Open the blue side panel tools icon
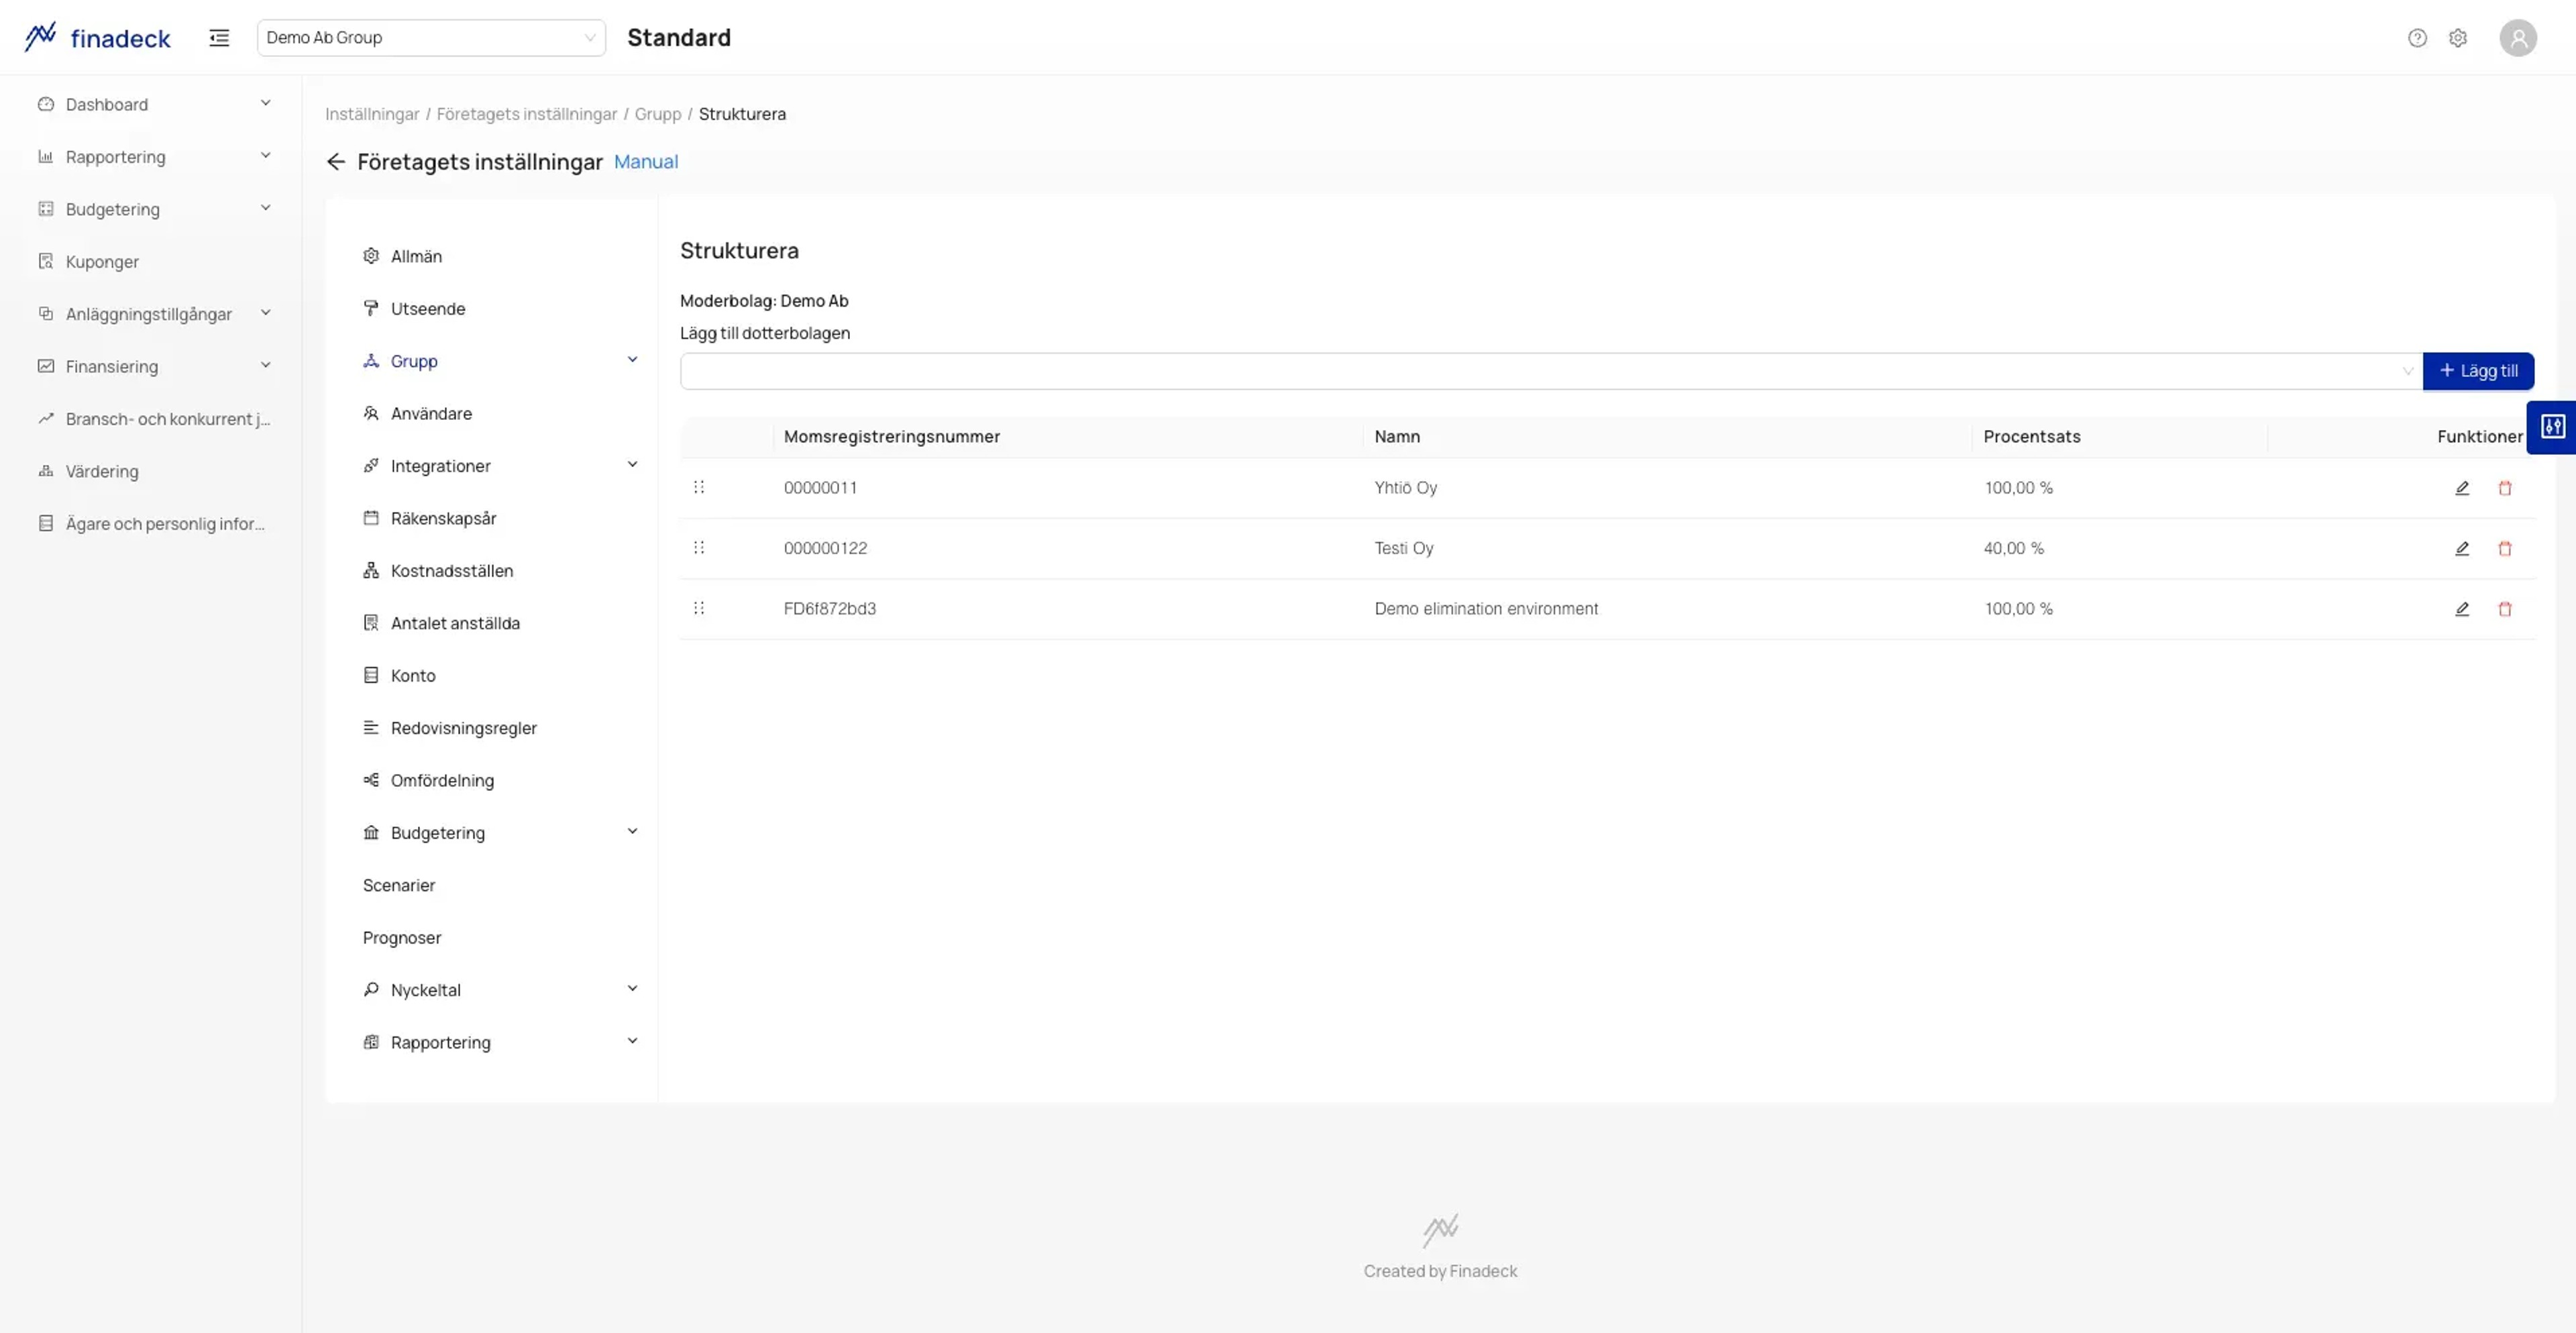The image size is (2576, 1333). [x=2552, y=427]
